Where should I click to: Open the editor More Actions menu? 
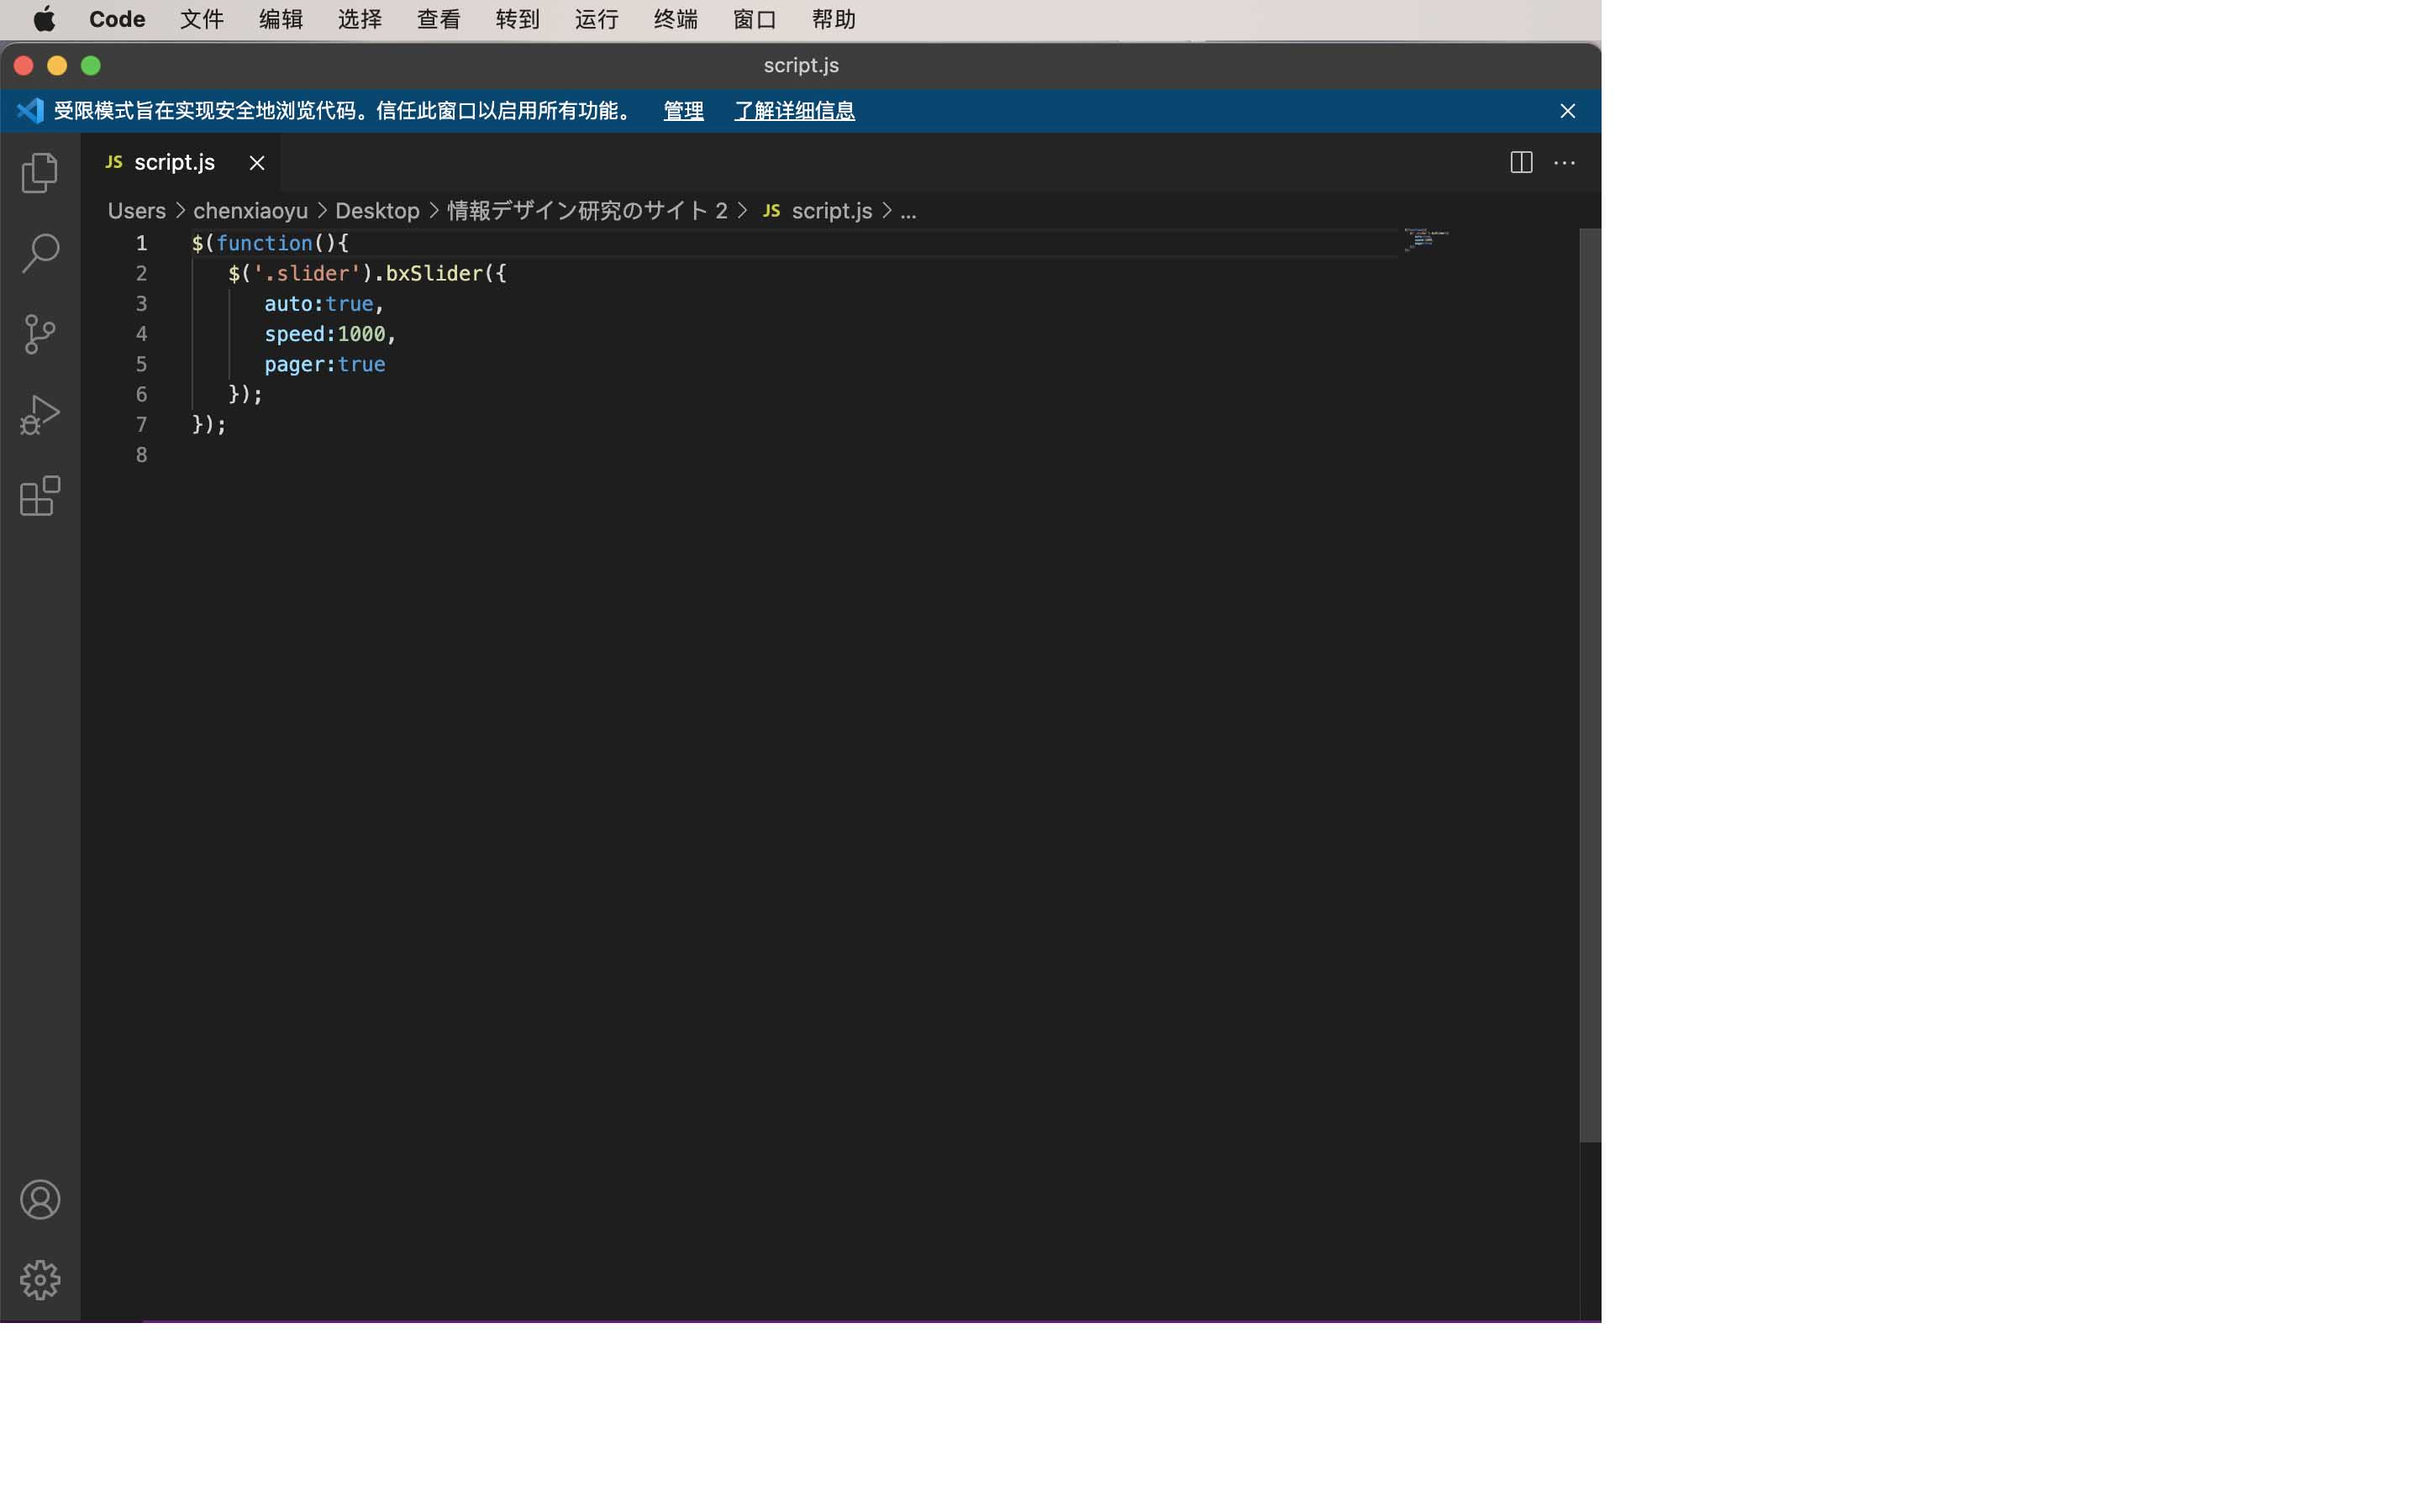pyautogui.click(x=1564, y=163)
